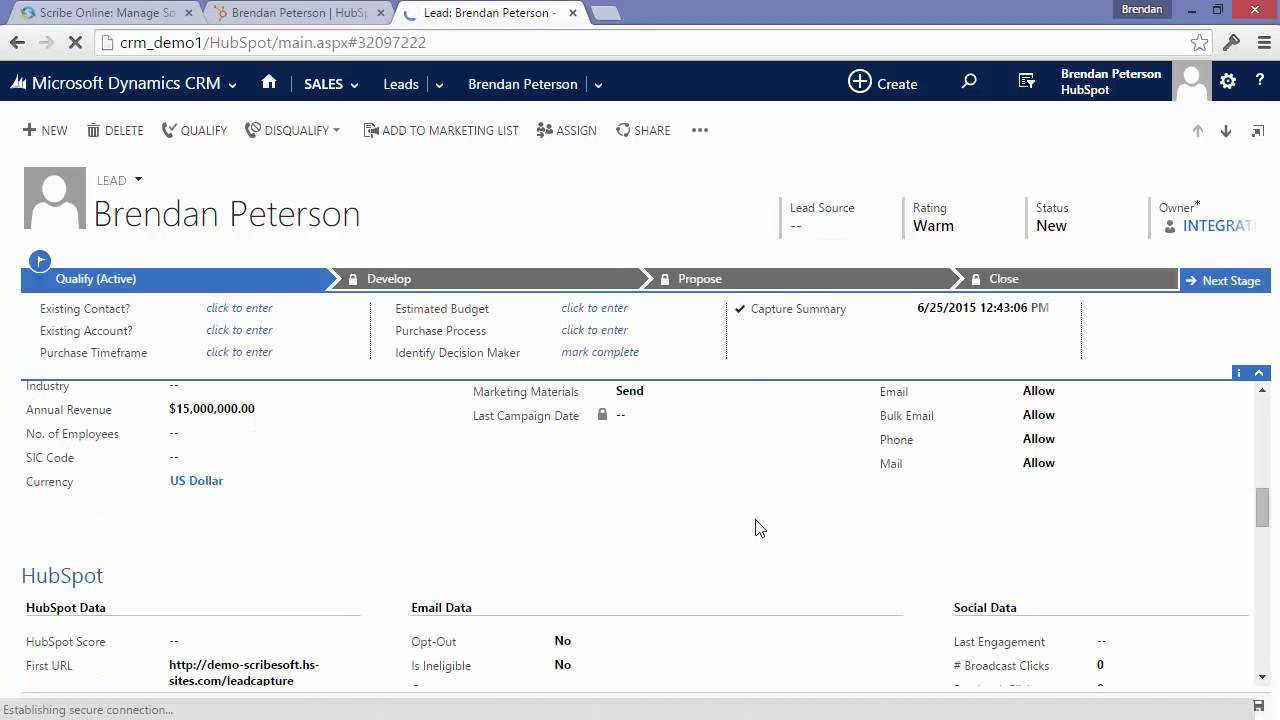Open the LEAD form selector dropdown
Image resolution: width=1280 pixels, height=720 pixels.
point(138,180)
